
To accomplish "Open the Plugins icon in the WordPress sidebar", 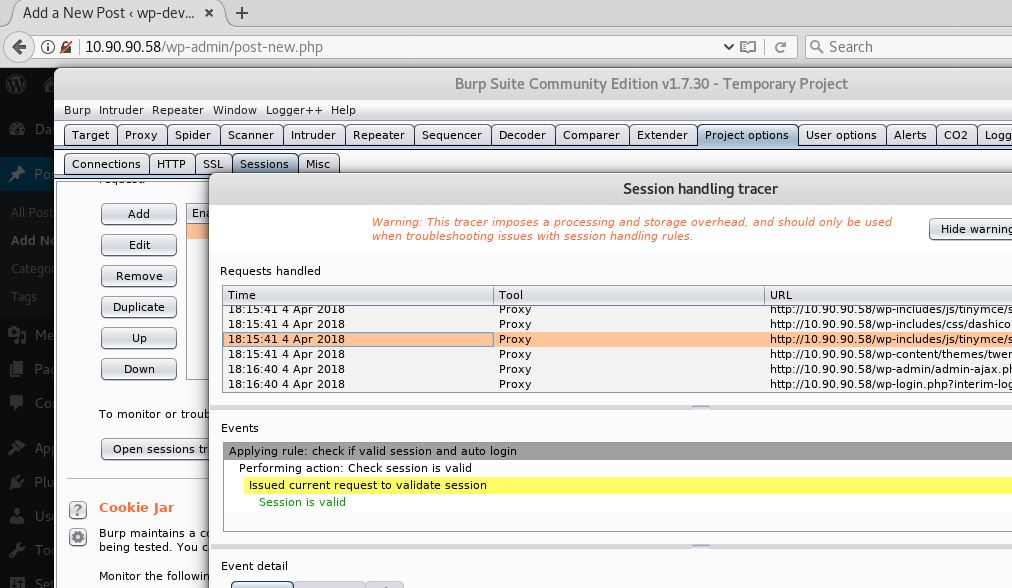I will click(x=17, y=482).
